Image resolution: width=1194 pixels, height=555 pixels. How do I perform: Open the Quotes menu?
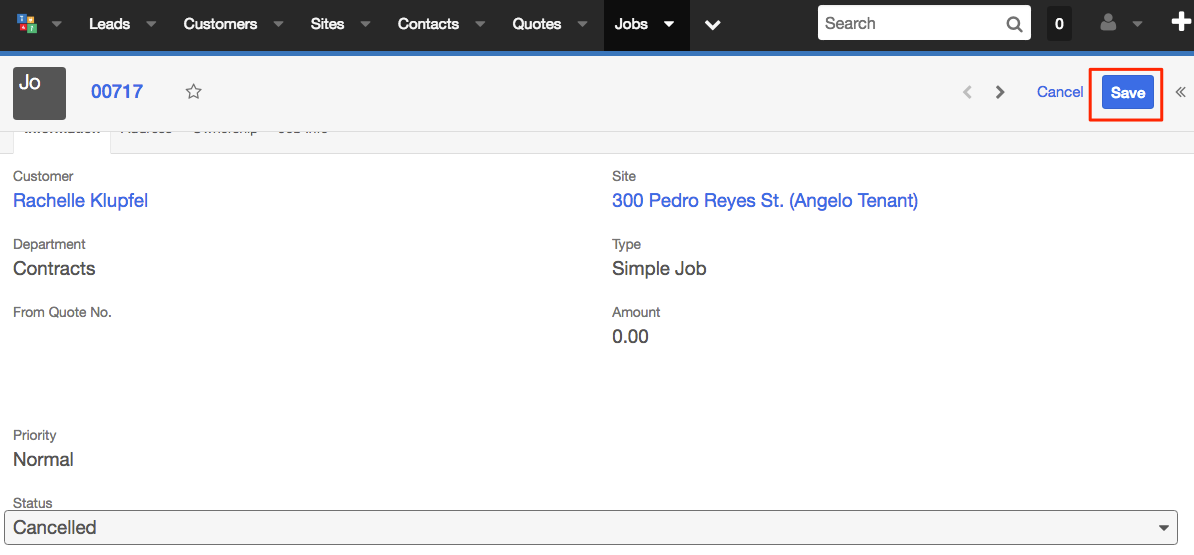tap(537, 24)
